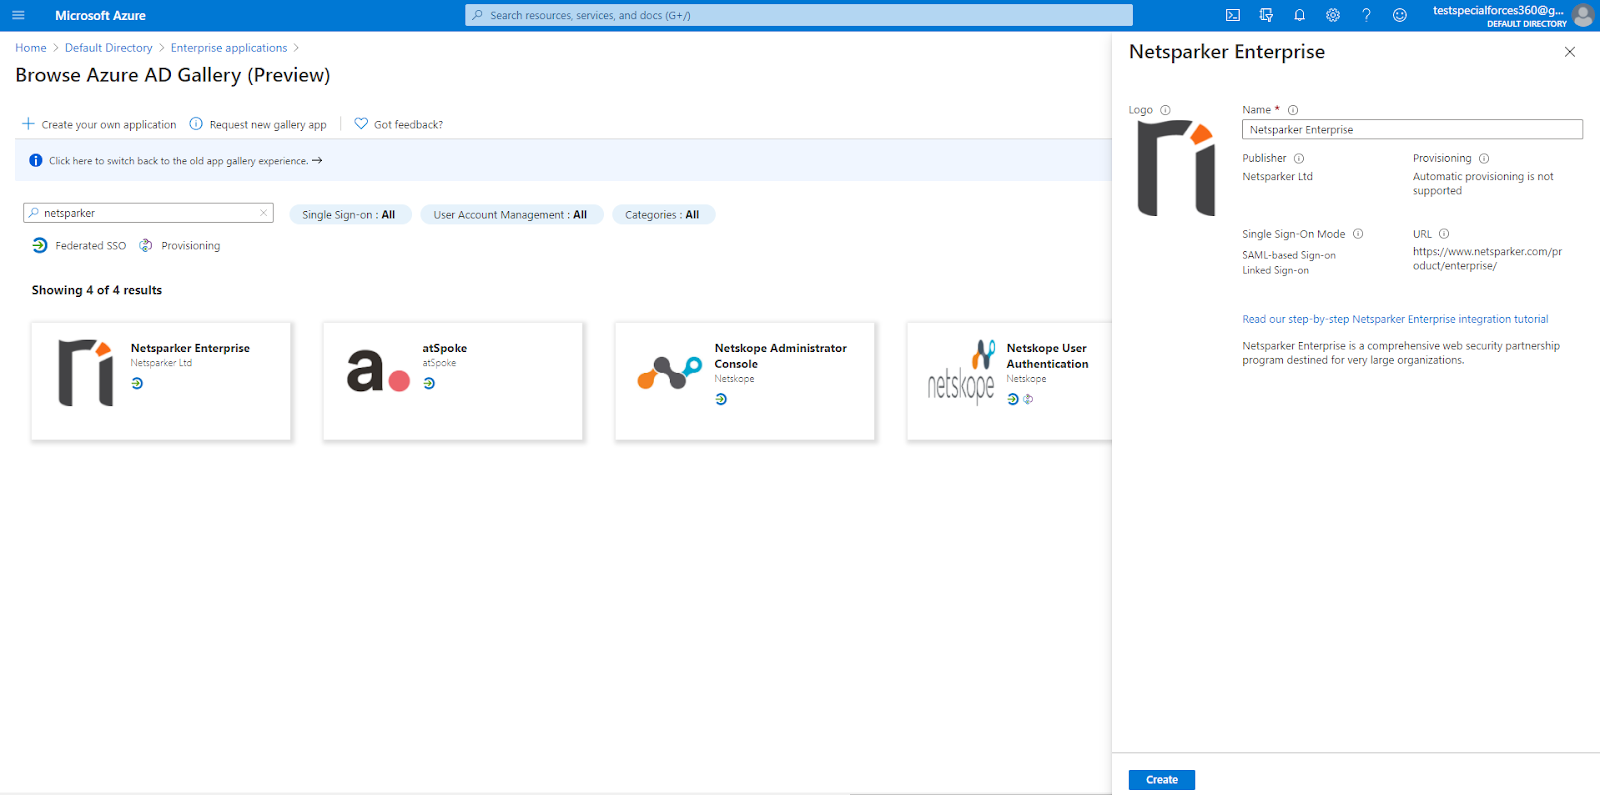The height and width of the screenshot is (795, 1600).
Task: Click the info icon next to Provisioning
Action: (x=1484, y=158)
